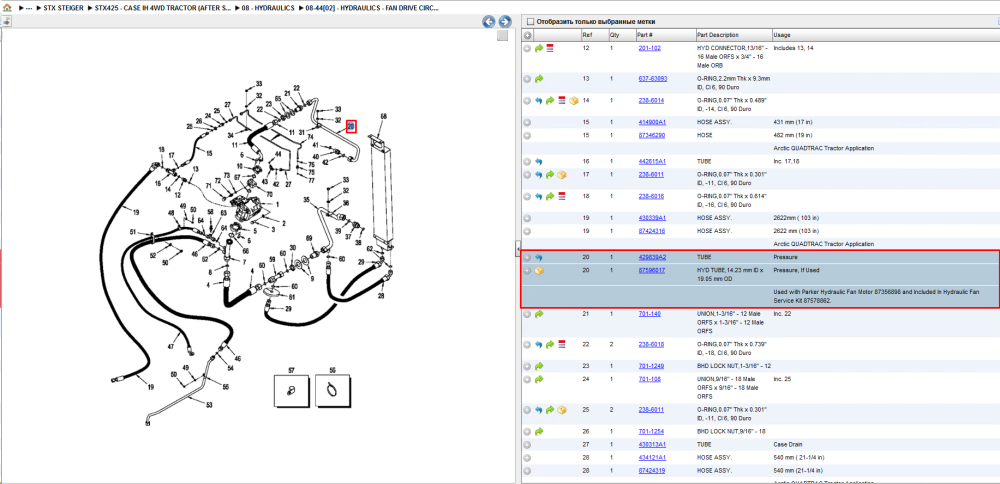Click the blue back arrow in the 429839A2 row
The height and width of the screenshot is (484, 1000).
[x=539, y=258]
